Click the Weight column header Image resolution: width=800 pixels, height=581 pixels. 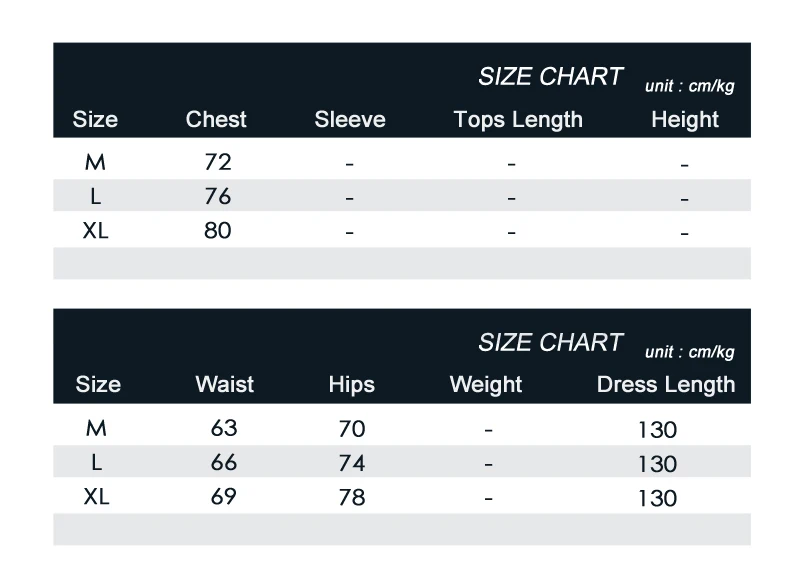pyautogui.click(x=486, y=385)
